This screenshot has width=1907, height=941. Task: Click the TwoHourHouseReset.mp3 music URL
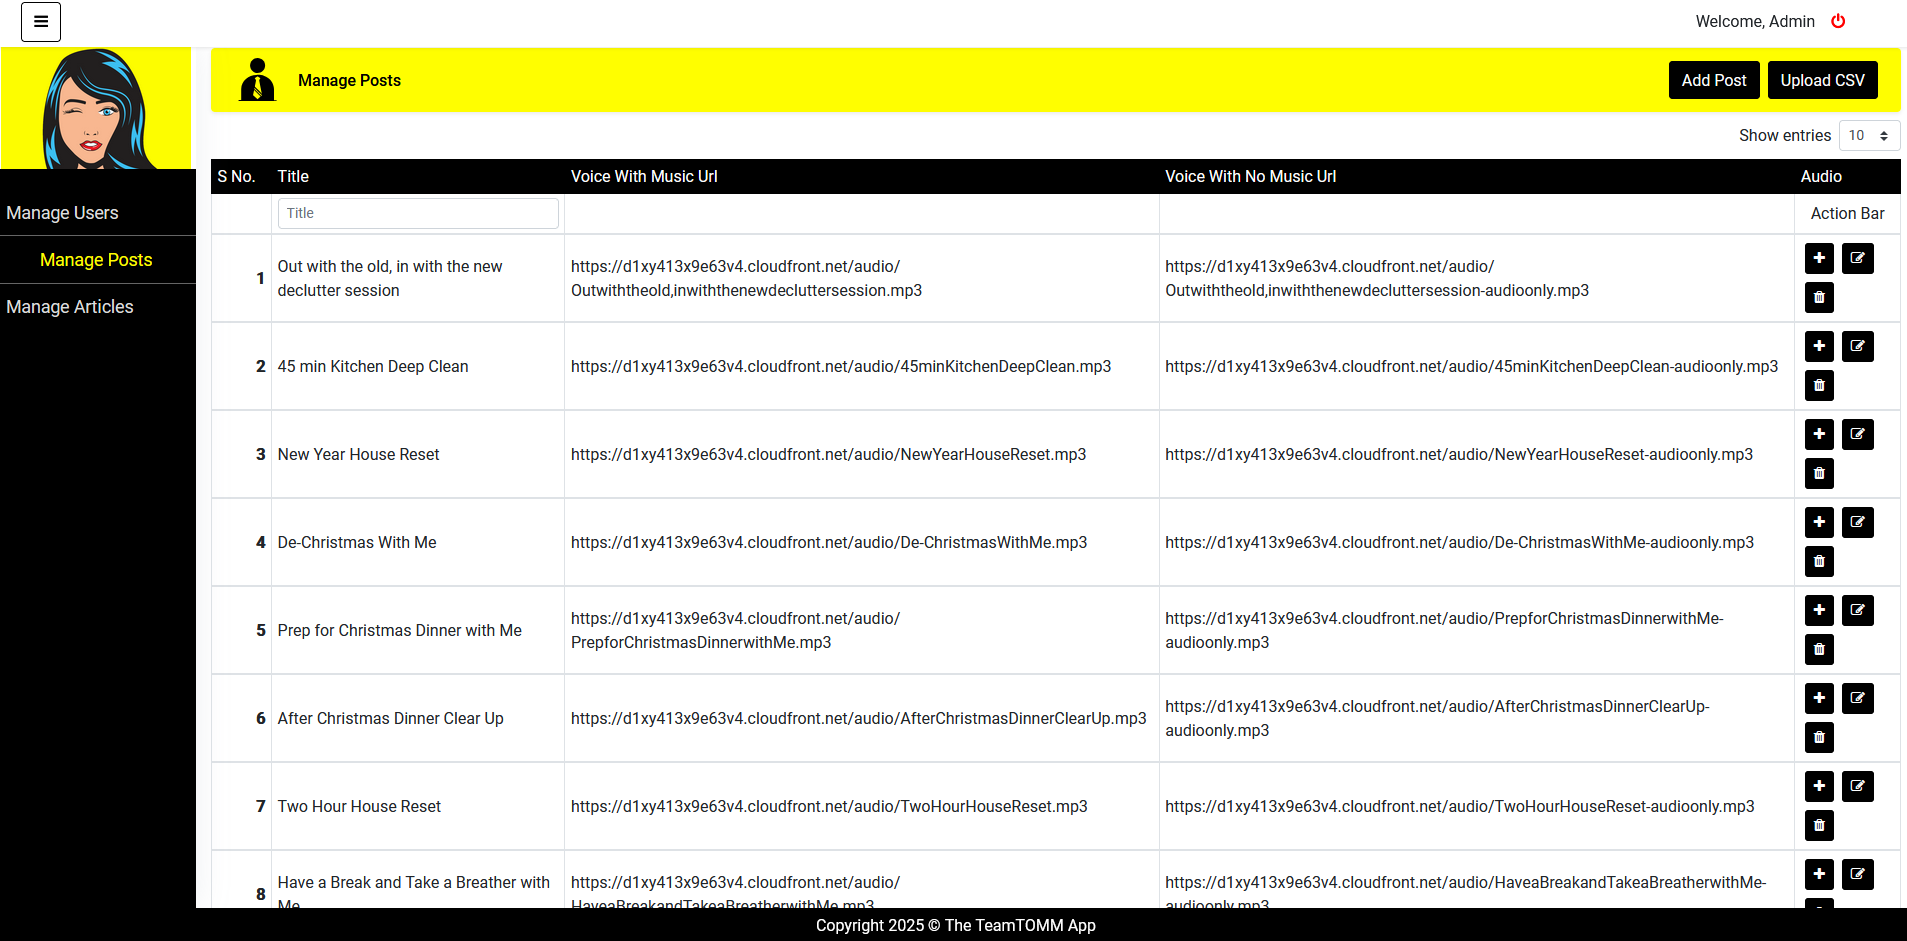tap(829, 806)
